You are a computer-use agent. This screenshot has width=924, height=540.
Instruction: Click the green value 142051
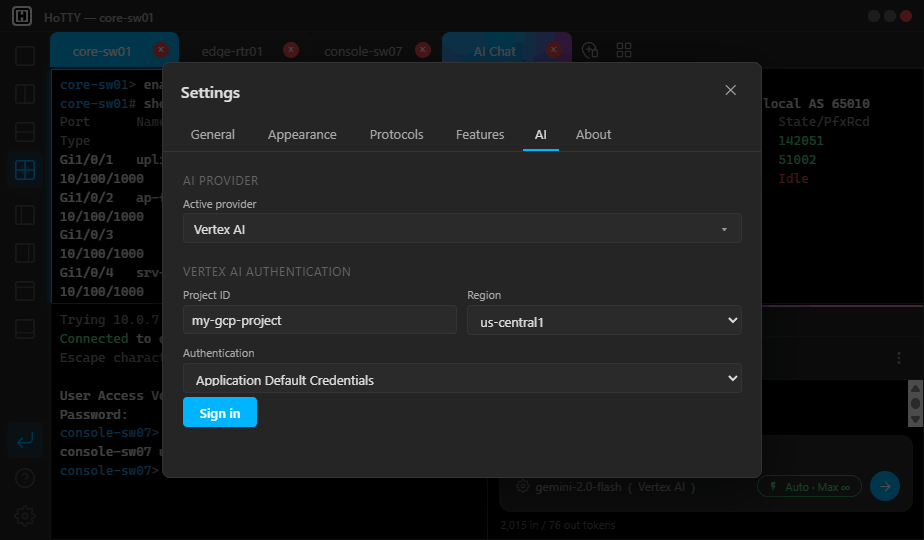coord(801,140)
